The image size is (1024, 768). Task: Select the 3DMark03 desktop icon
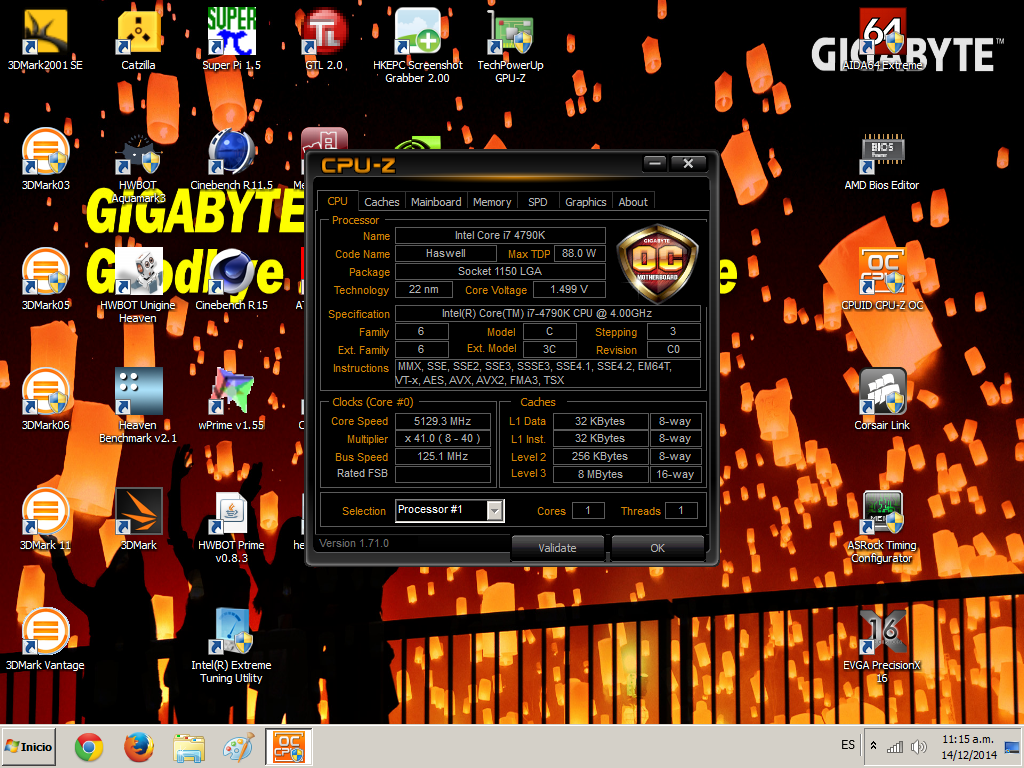[45, 159]
